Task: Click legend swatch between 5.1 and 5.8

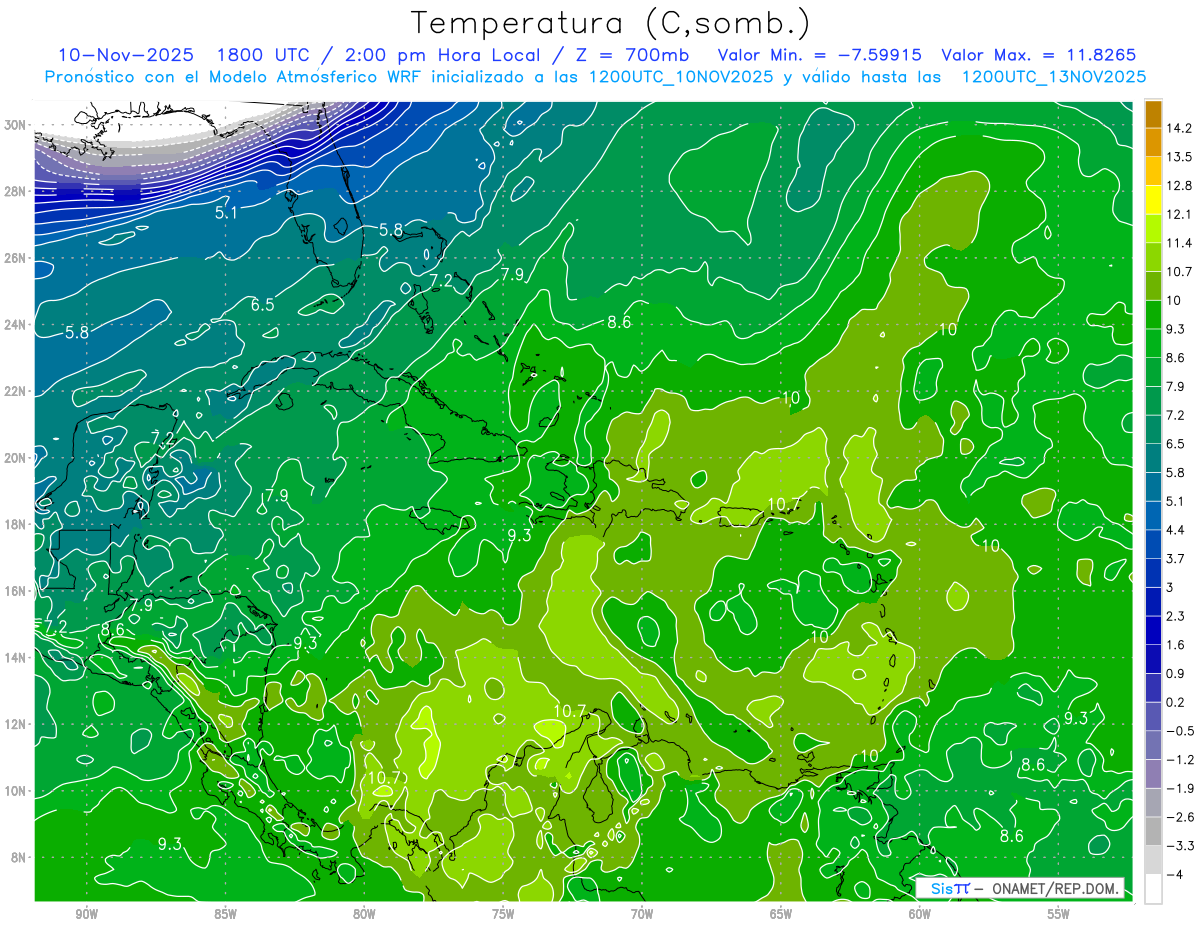Action: tap(1153, 487)
